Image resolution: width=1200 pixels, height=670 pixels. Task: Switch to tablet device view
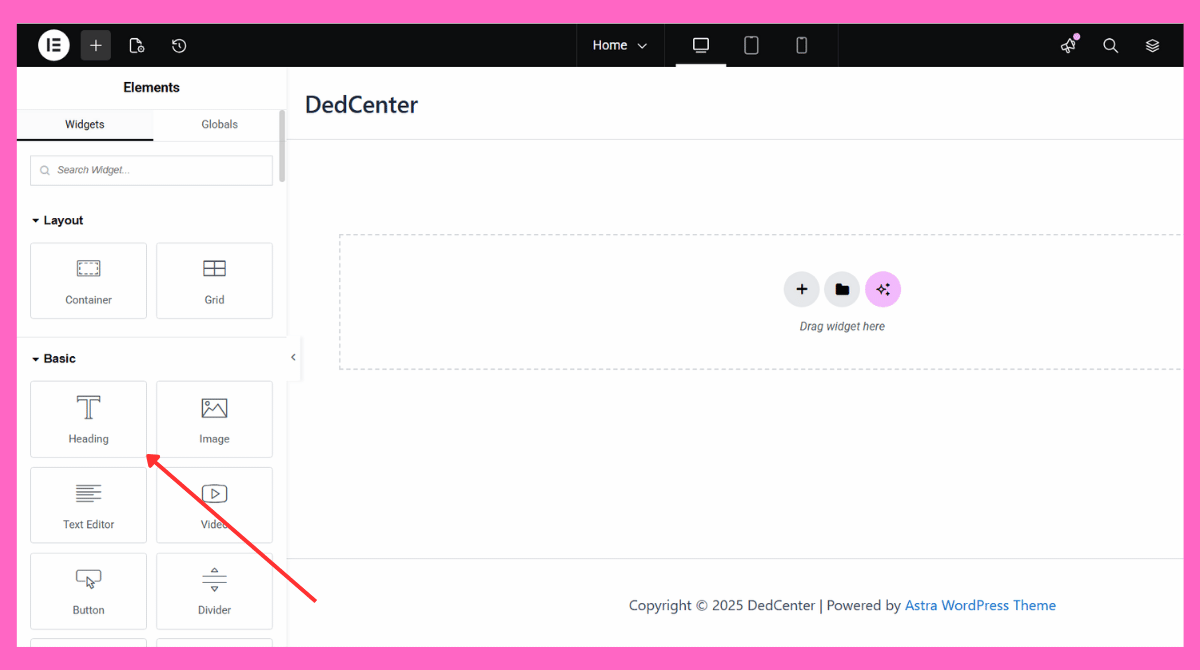point(751,45)
